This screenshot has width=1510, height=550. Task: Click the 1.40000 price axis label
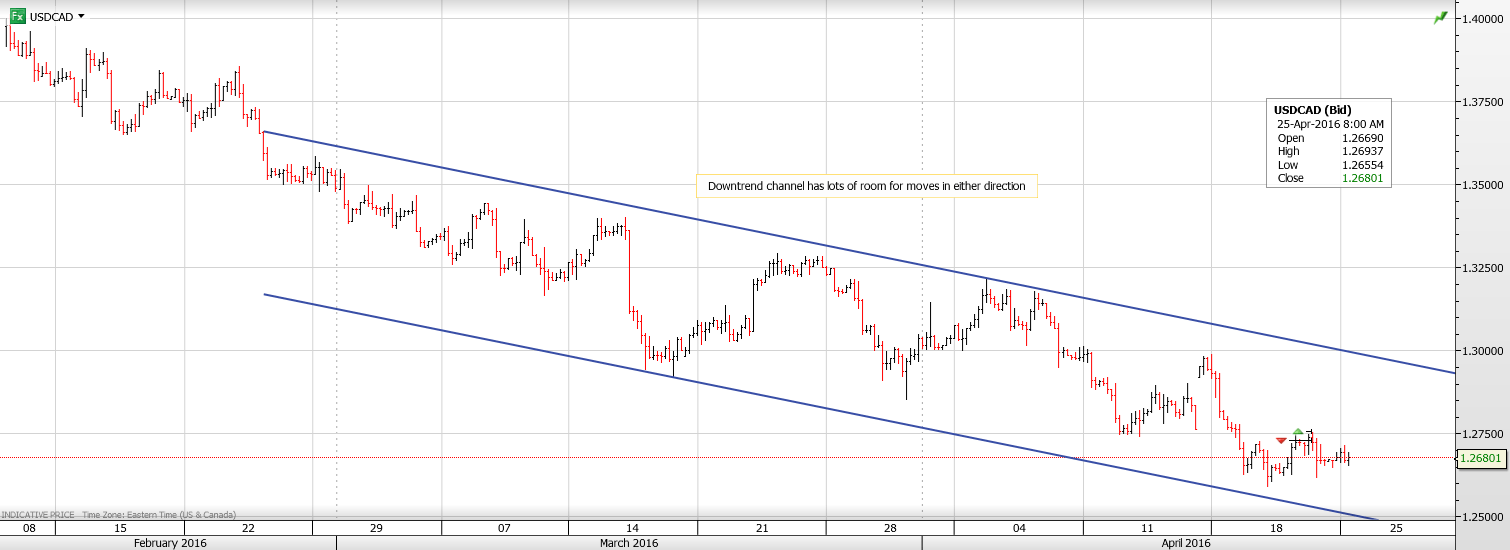pyautogui.click(x=1484, y=19)
